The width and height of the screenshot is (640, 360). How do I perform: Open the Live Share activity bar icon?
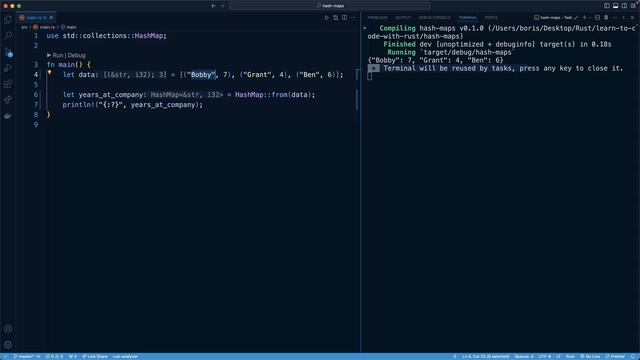tap(8, 100)
